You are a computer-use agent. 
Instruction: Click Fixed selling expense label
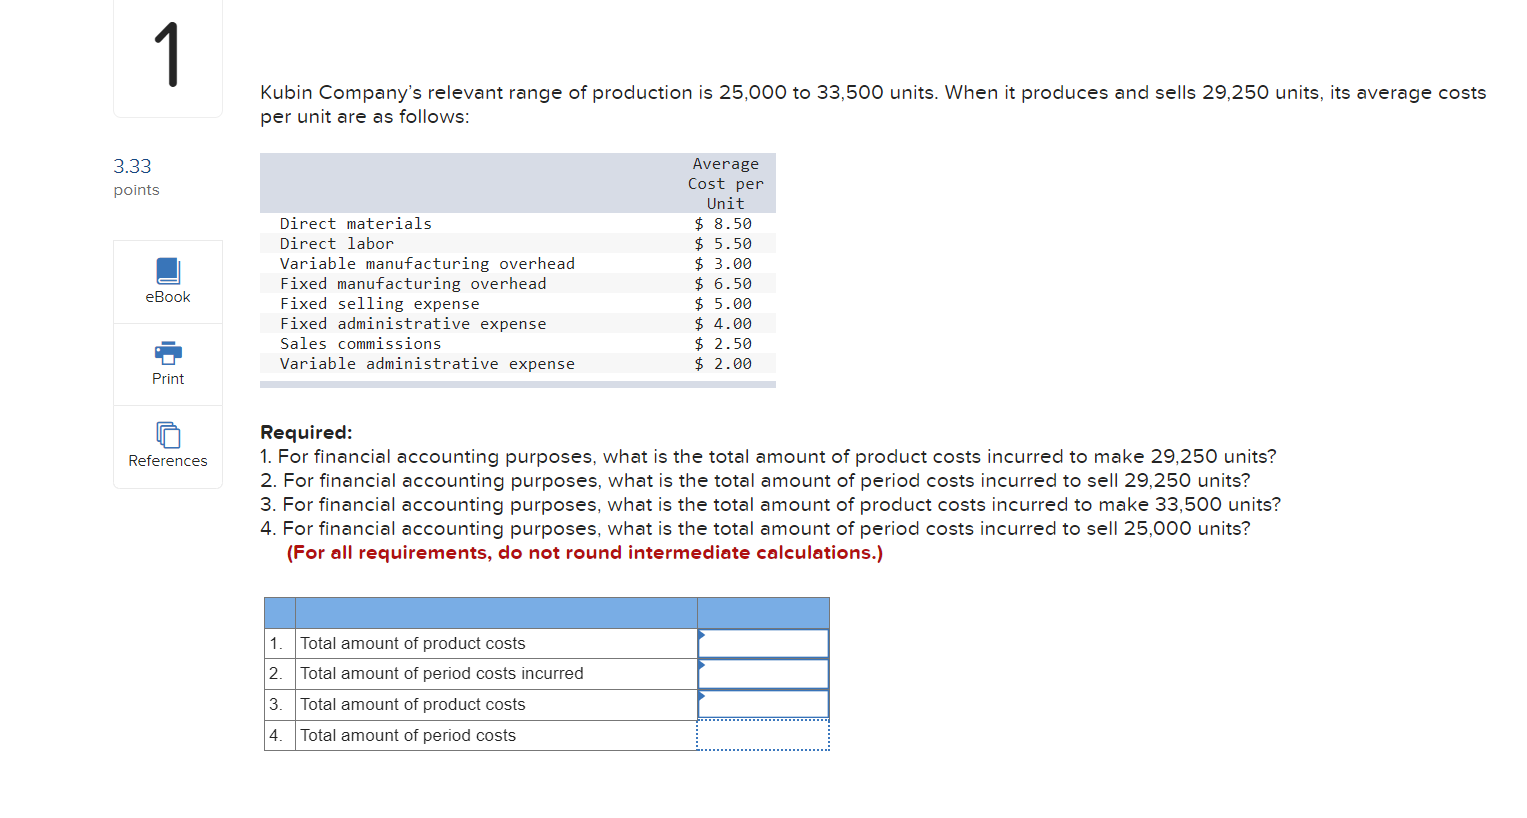(x=380, y=304)
